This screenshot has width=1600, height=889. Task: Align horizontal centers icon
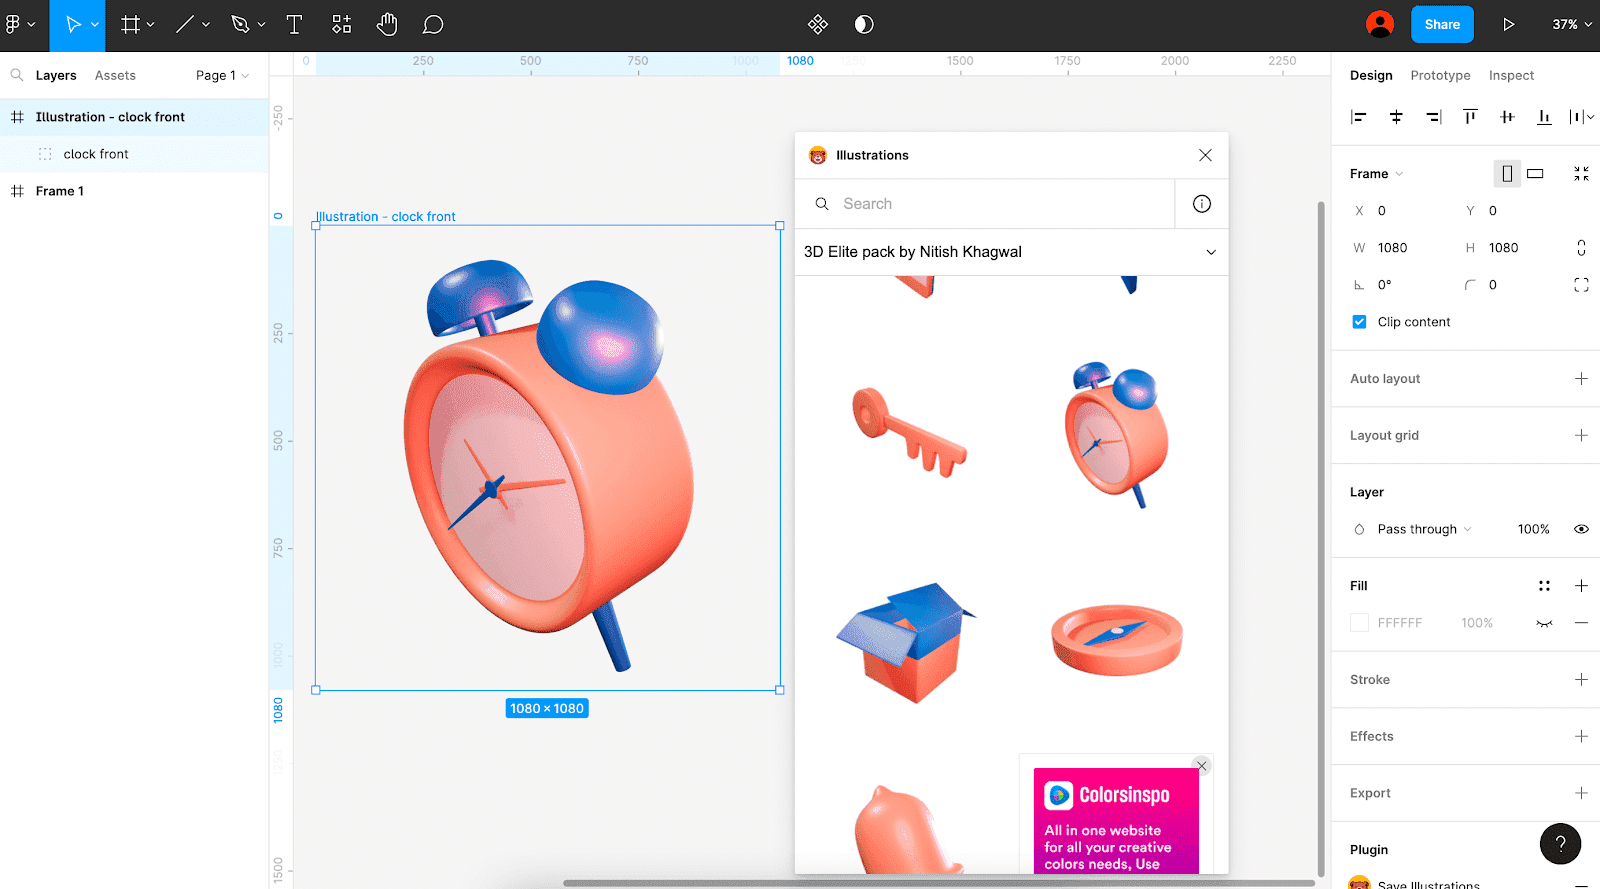pos(1396,117)
